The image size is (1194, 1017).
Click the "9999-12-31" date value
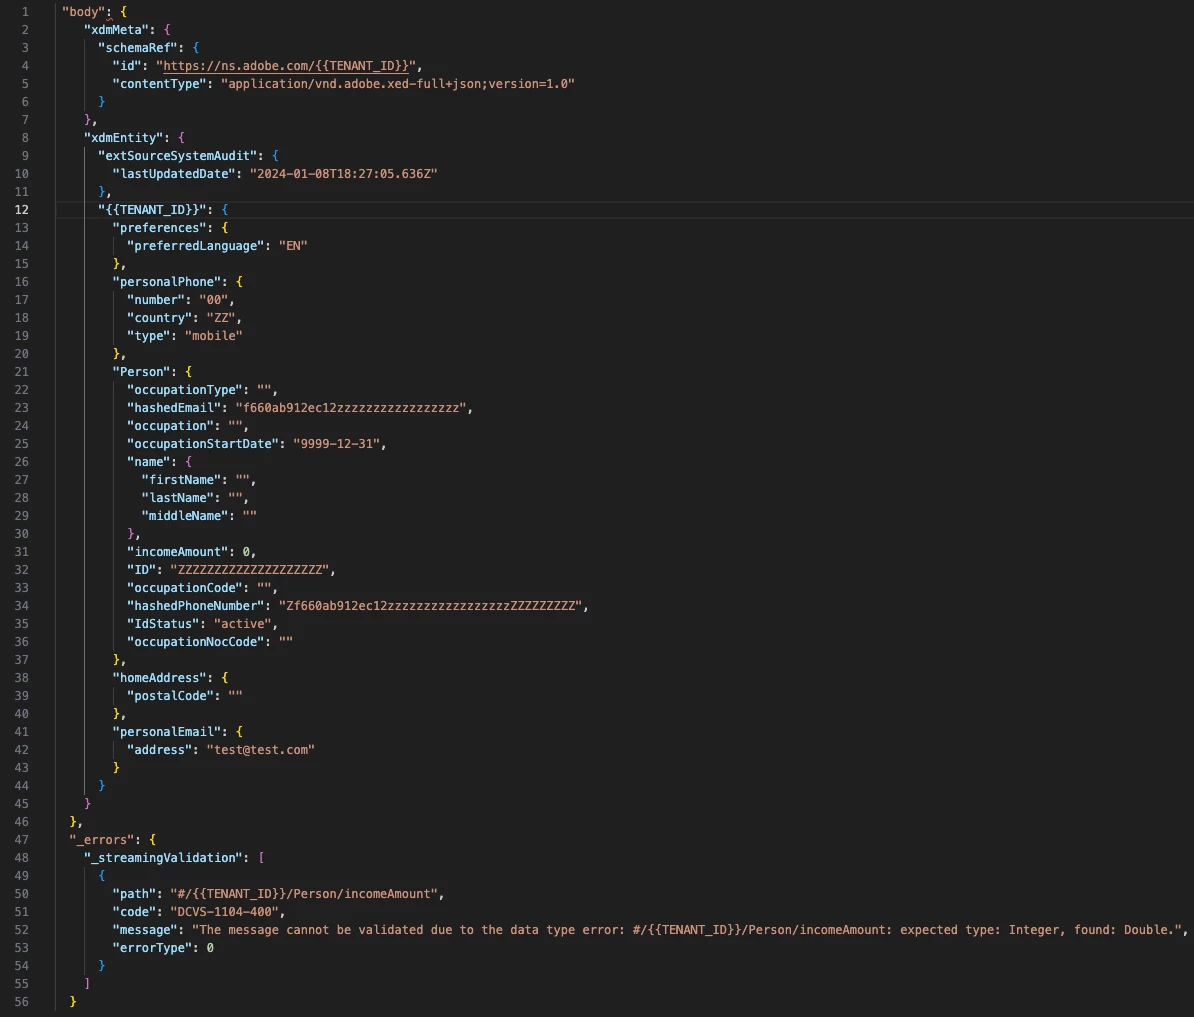[336, 445]
